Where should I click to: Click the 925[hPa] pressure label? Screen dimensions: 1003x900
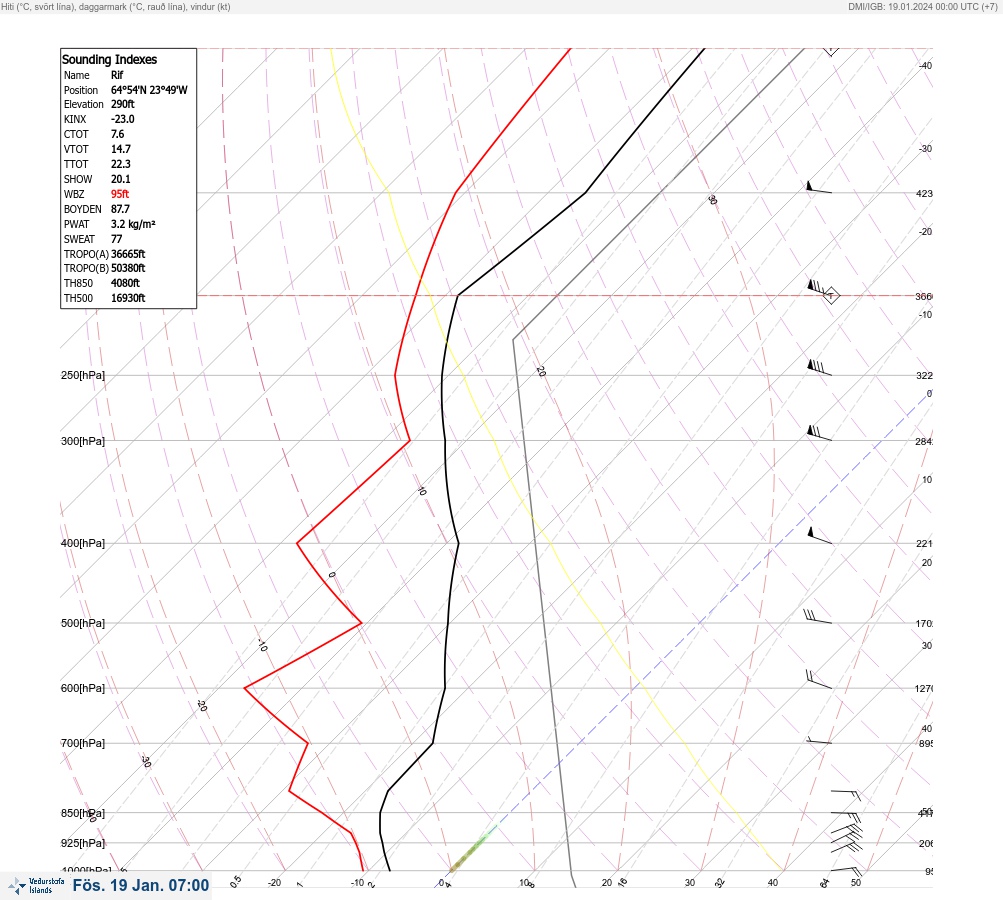83,843
